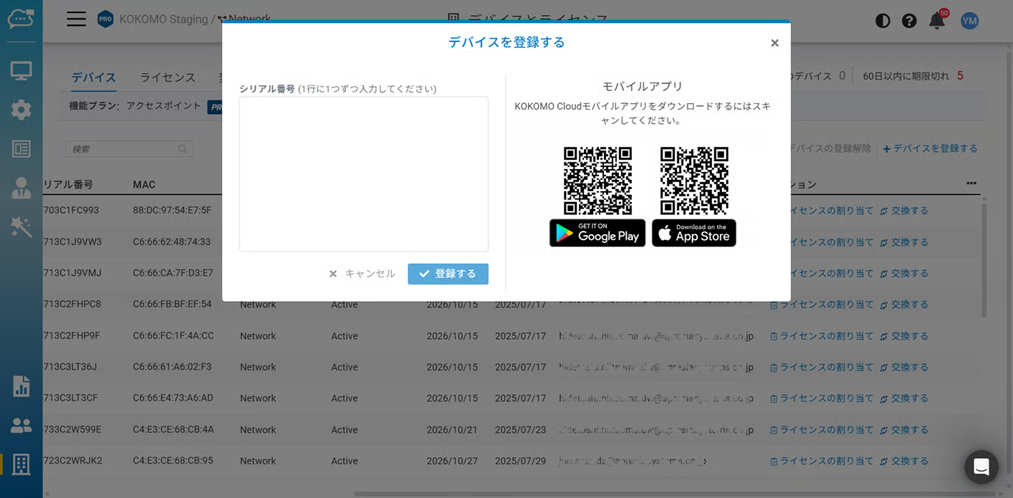Open the wand tools icon in sidebar

[x=21, y=226]
